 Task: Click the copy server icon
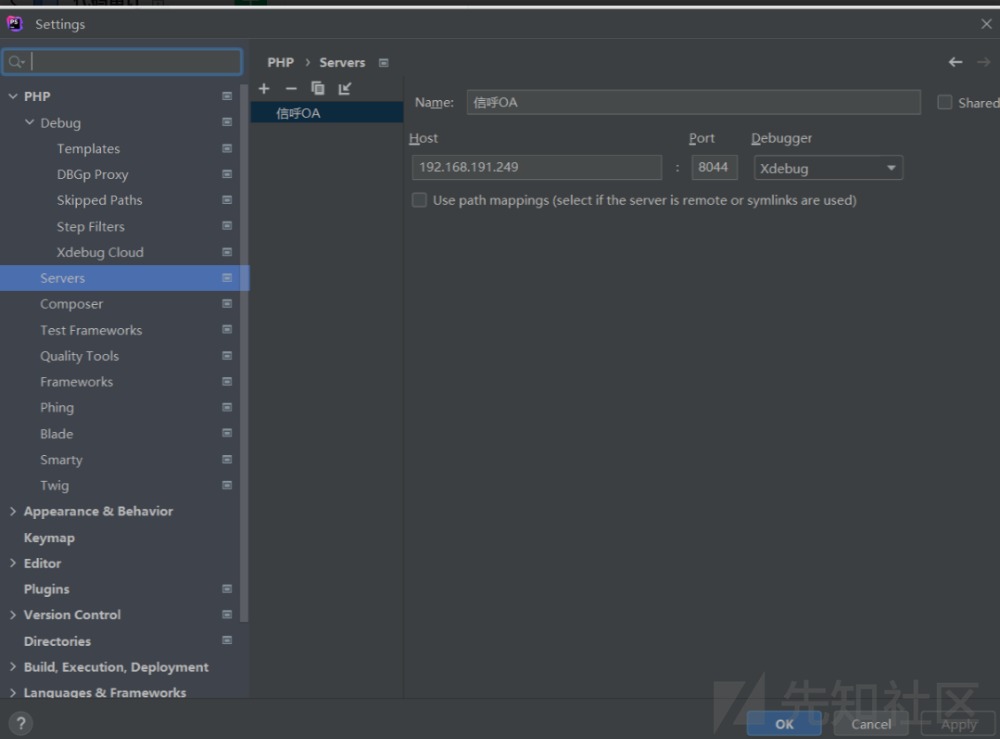318,89
